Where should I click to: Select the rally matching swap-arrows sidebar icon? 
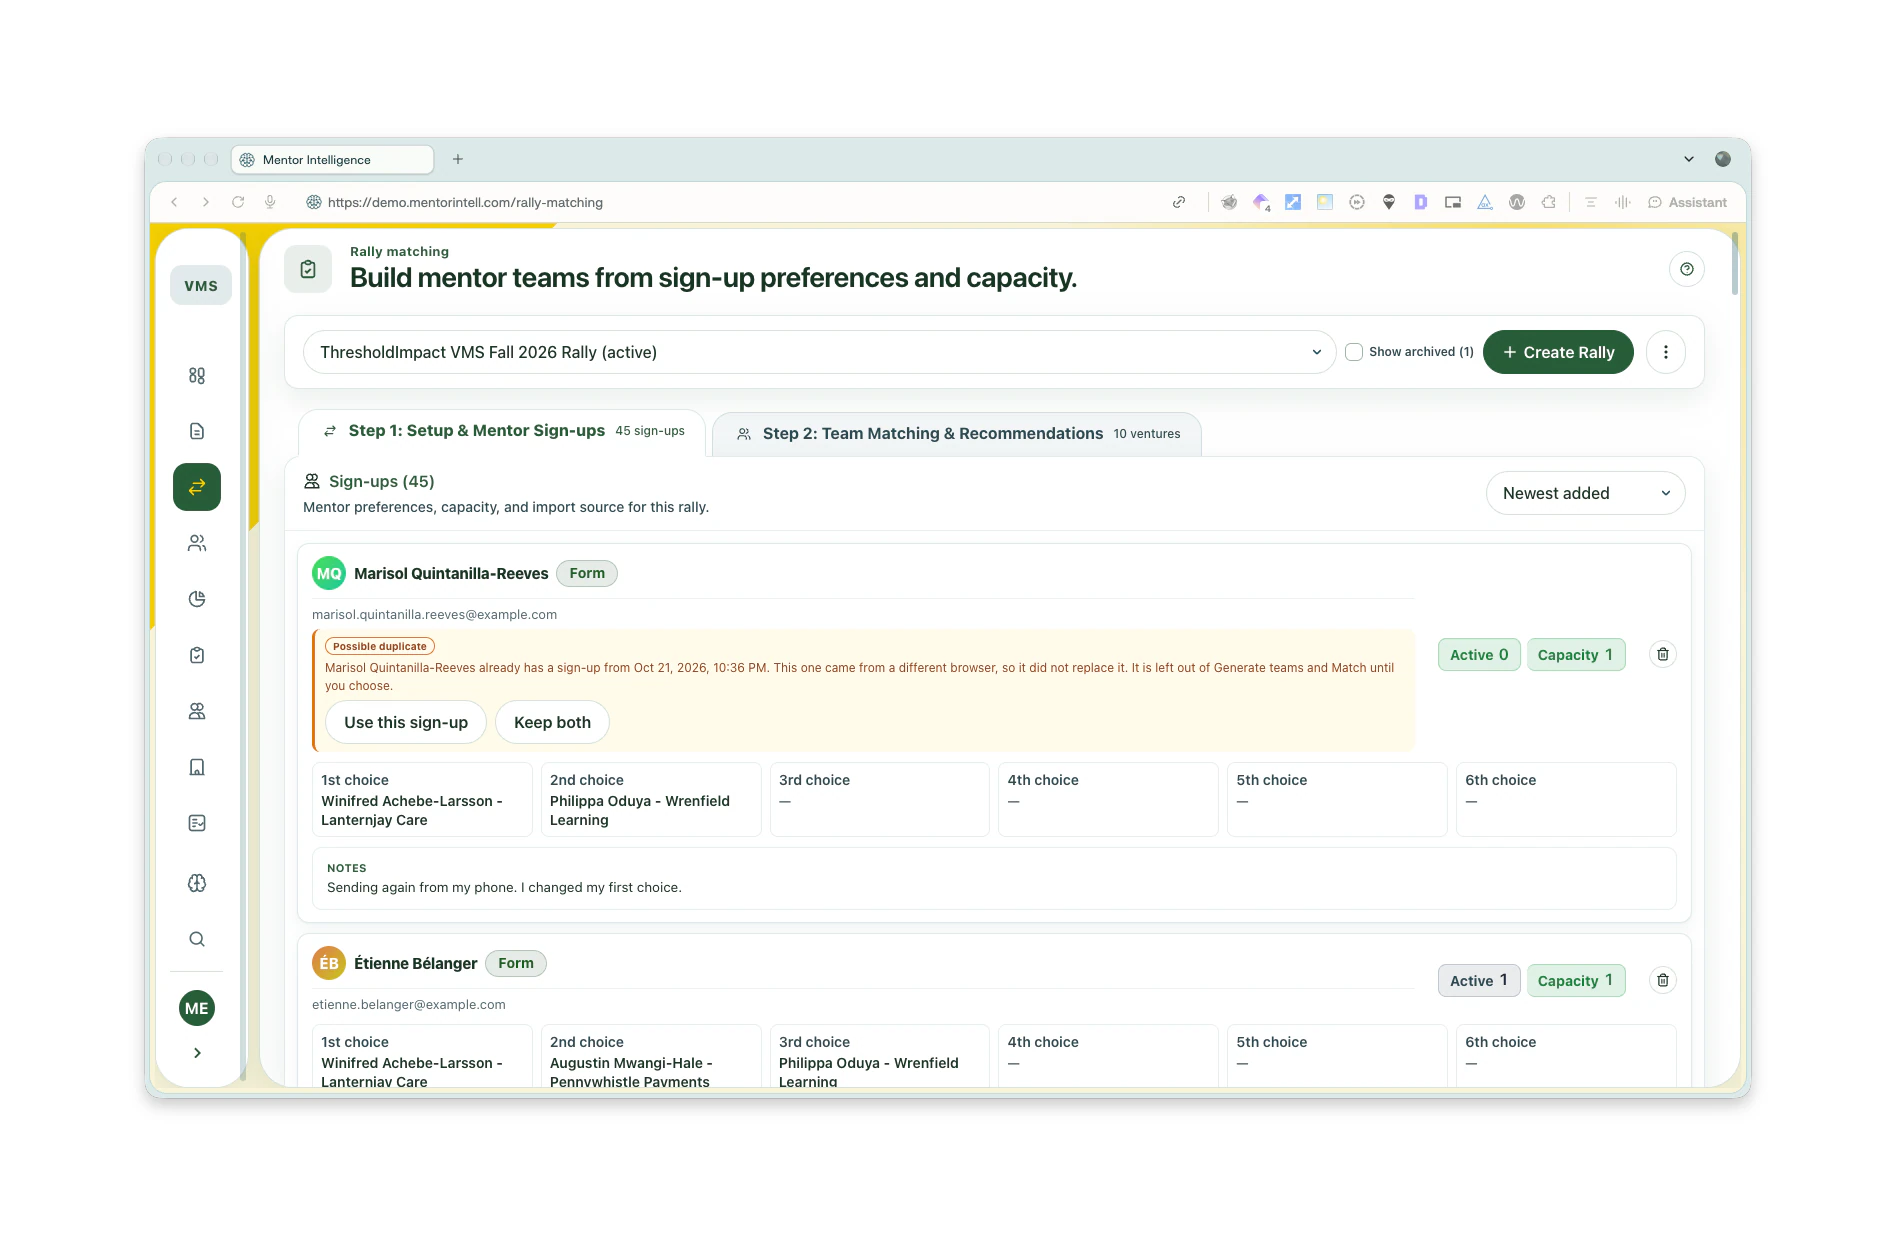(x=197, y=487)
